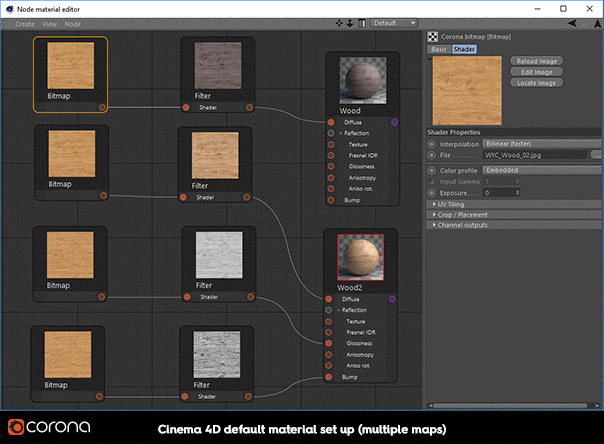Click the Reload Image button
Image resolution: width=604 pixels, height=444 pixels.
[x=537, y=61]
